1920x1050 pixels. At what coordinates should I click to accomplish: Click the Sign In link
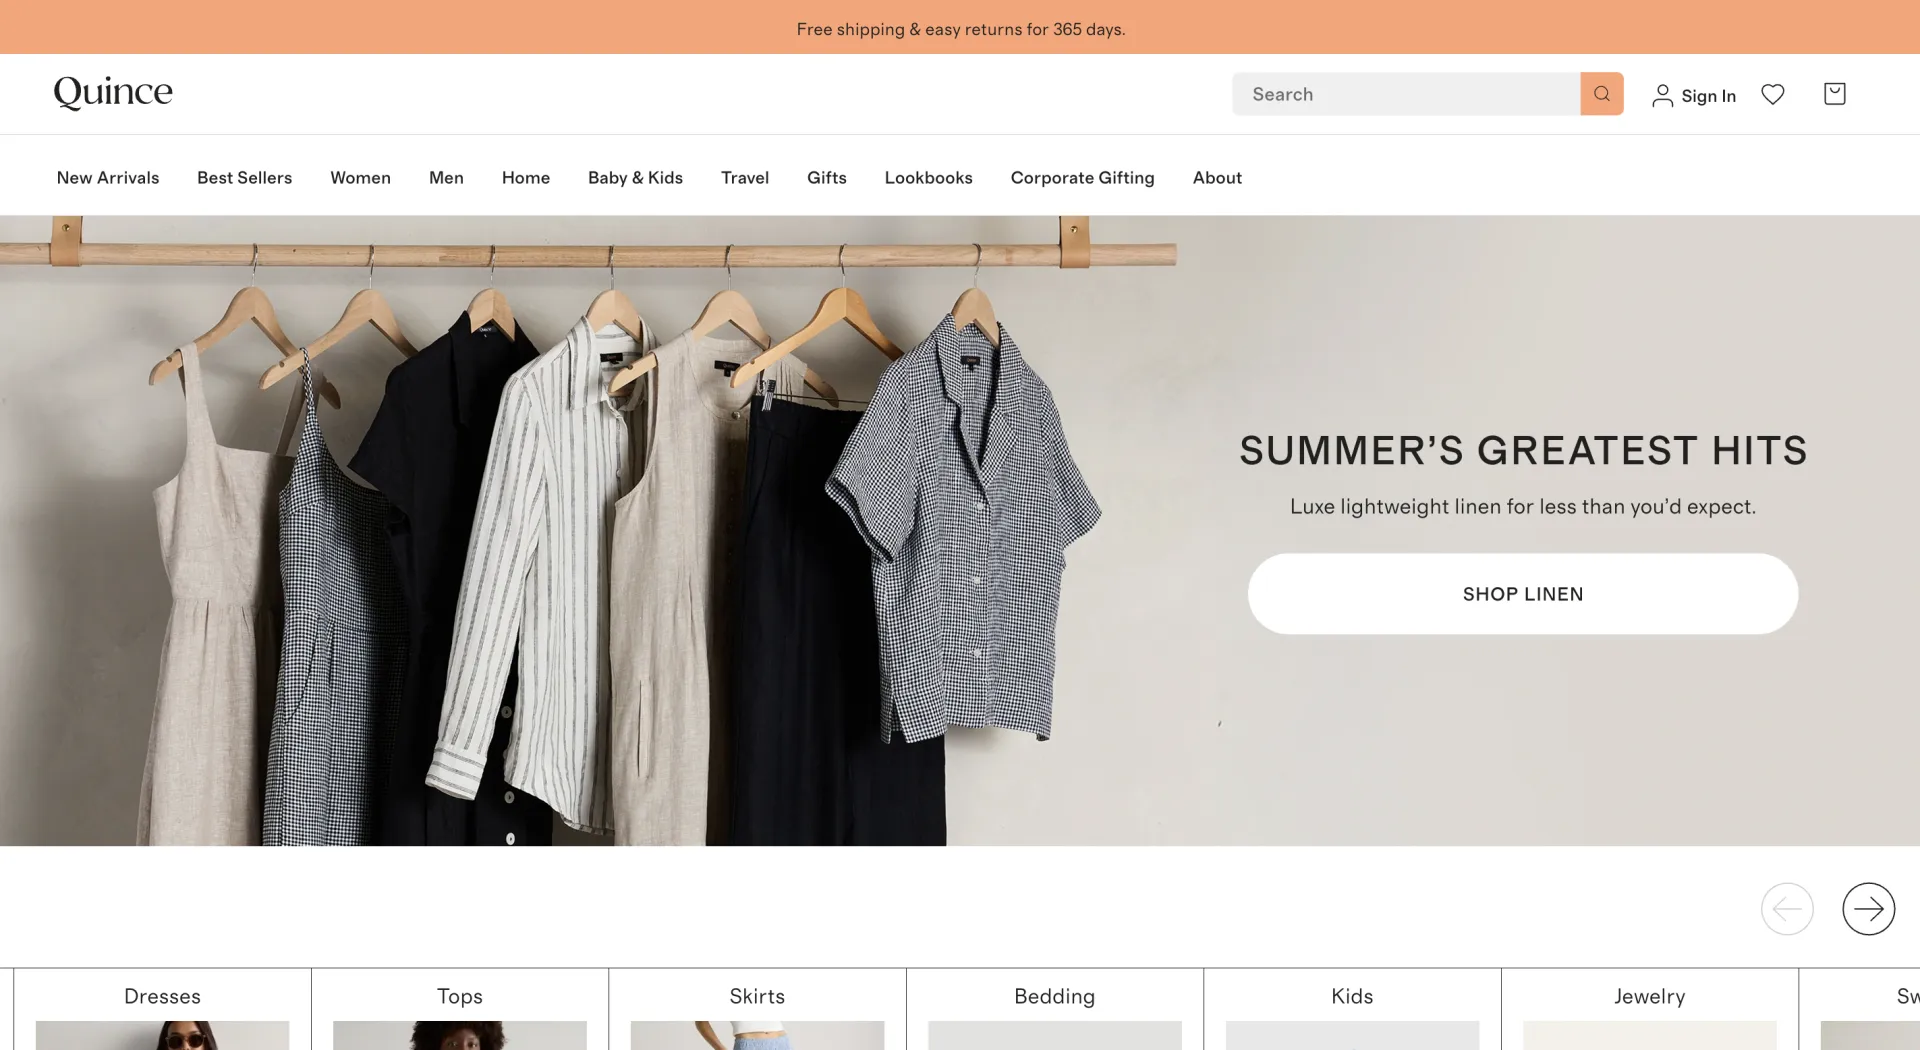1708,96
